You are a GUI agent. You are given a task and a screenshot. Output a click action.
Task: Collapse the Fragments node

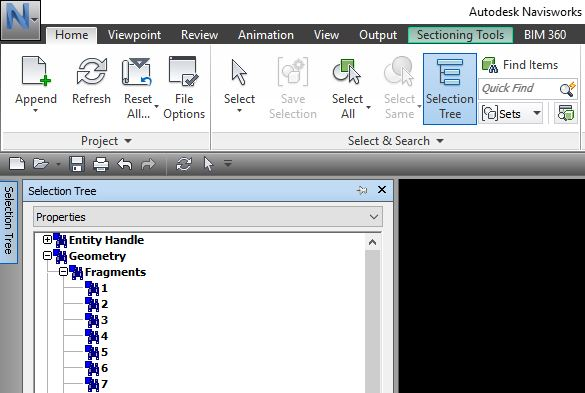[x=63, y=272]
